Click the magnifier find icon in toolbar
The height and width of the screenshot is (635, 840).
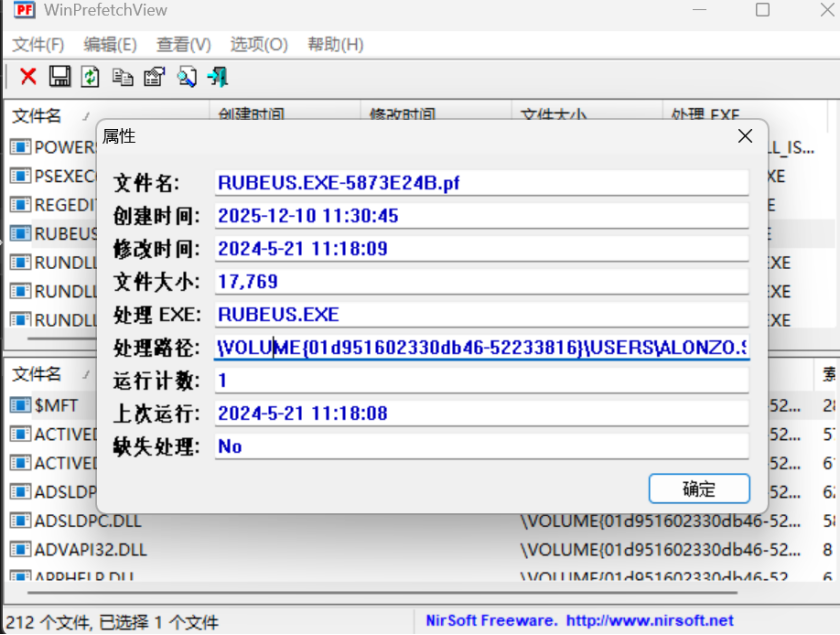(186, 77)
